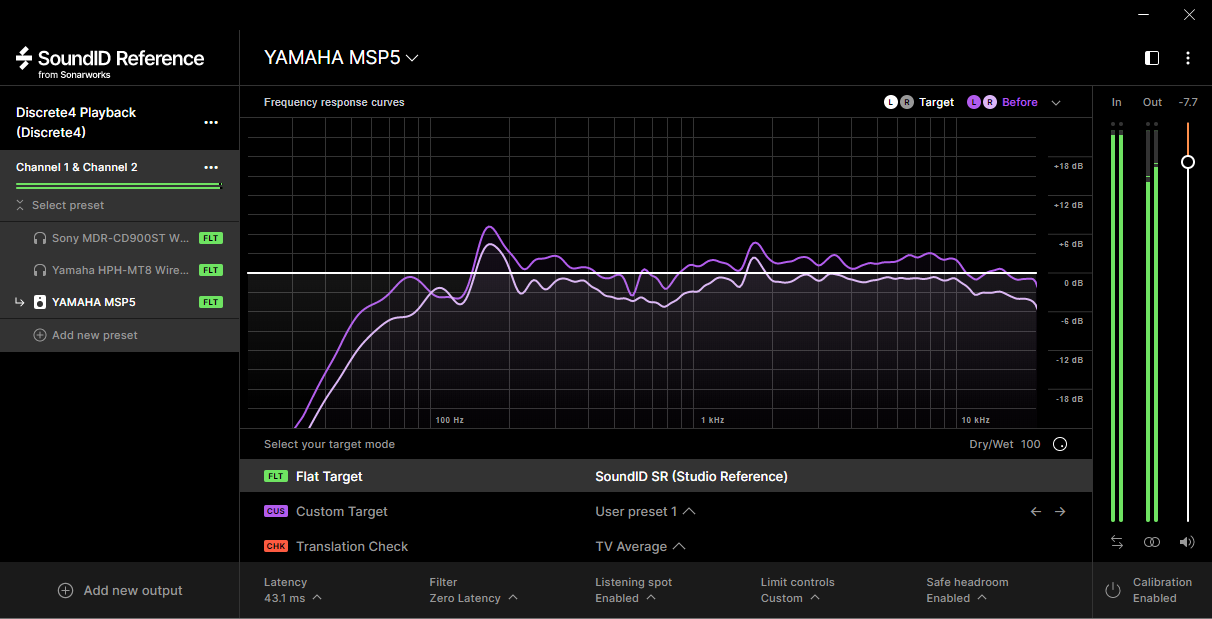
Task: Click the FLT badge on Sony preset
Action: pyautogui.click(x=210, y=239)
